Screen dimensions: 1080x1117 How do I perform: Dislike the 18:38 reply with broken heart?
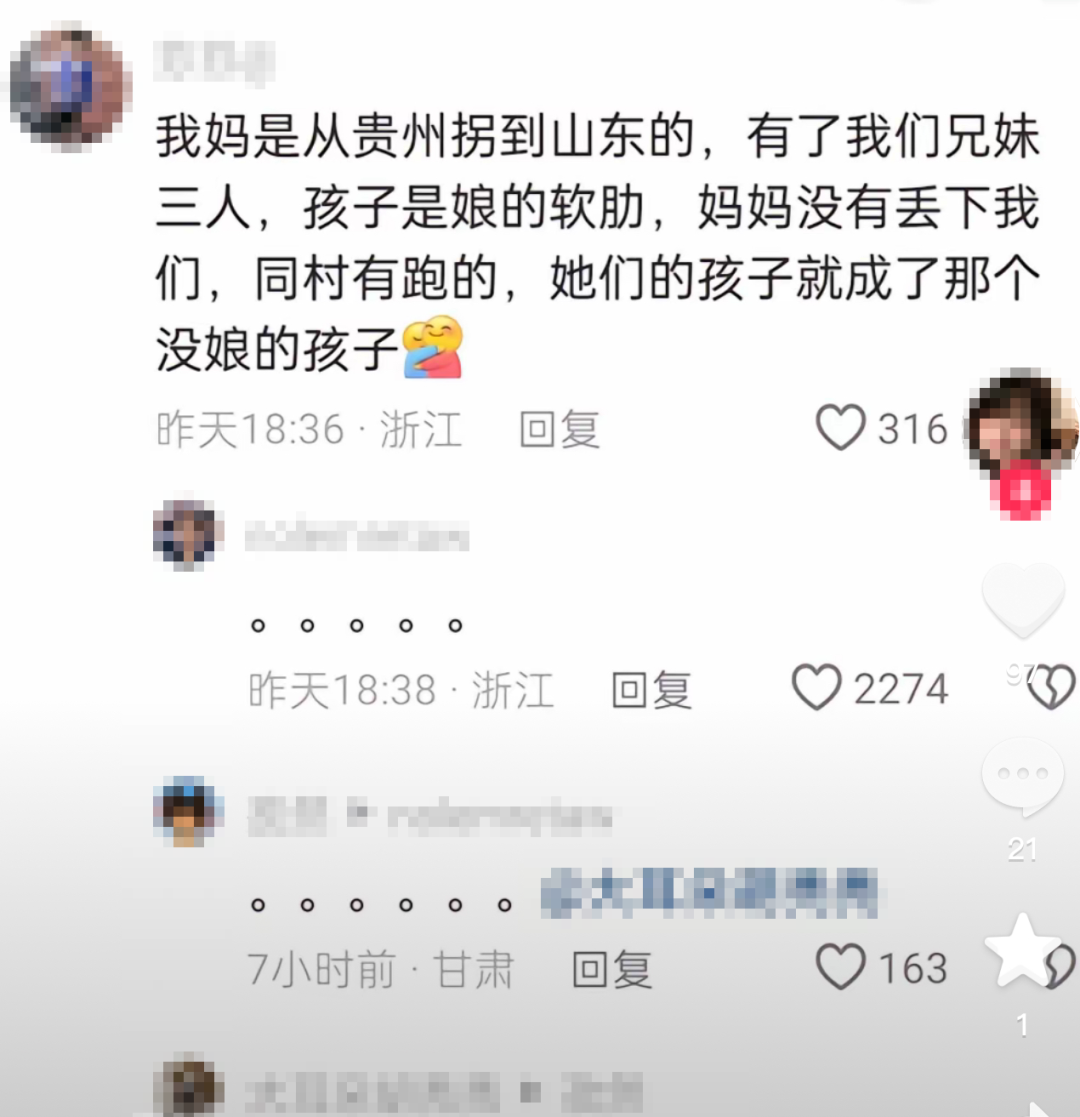coord(1054,687)
